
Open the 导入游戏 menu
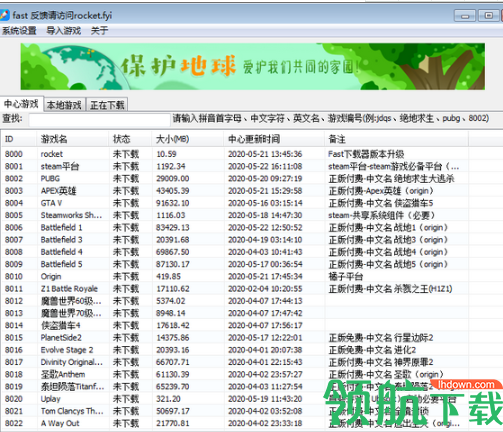coord(64,31)
